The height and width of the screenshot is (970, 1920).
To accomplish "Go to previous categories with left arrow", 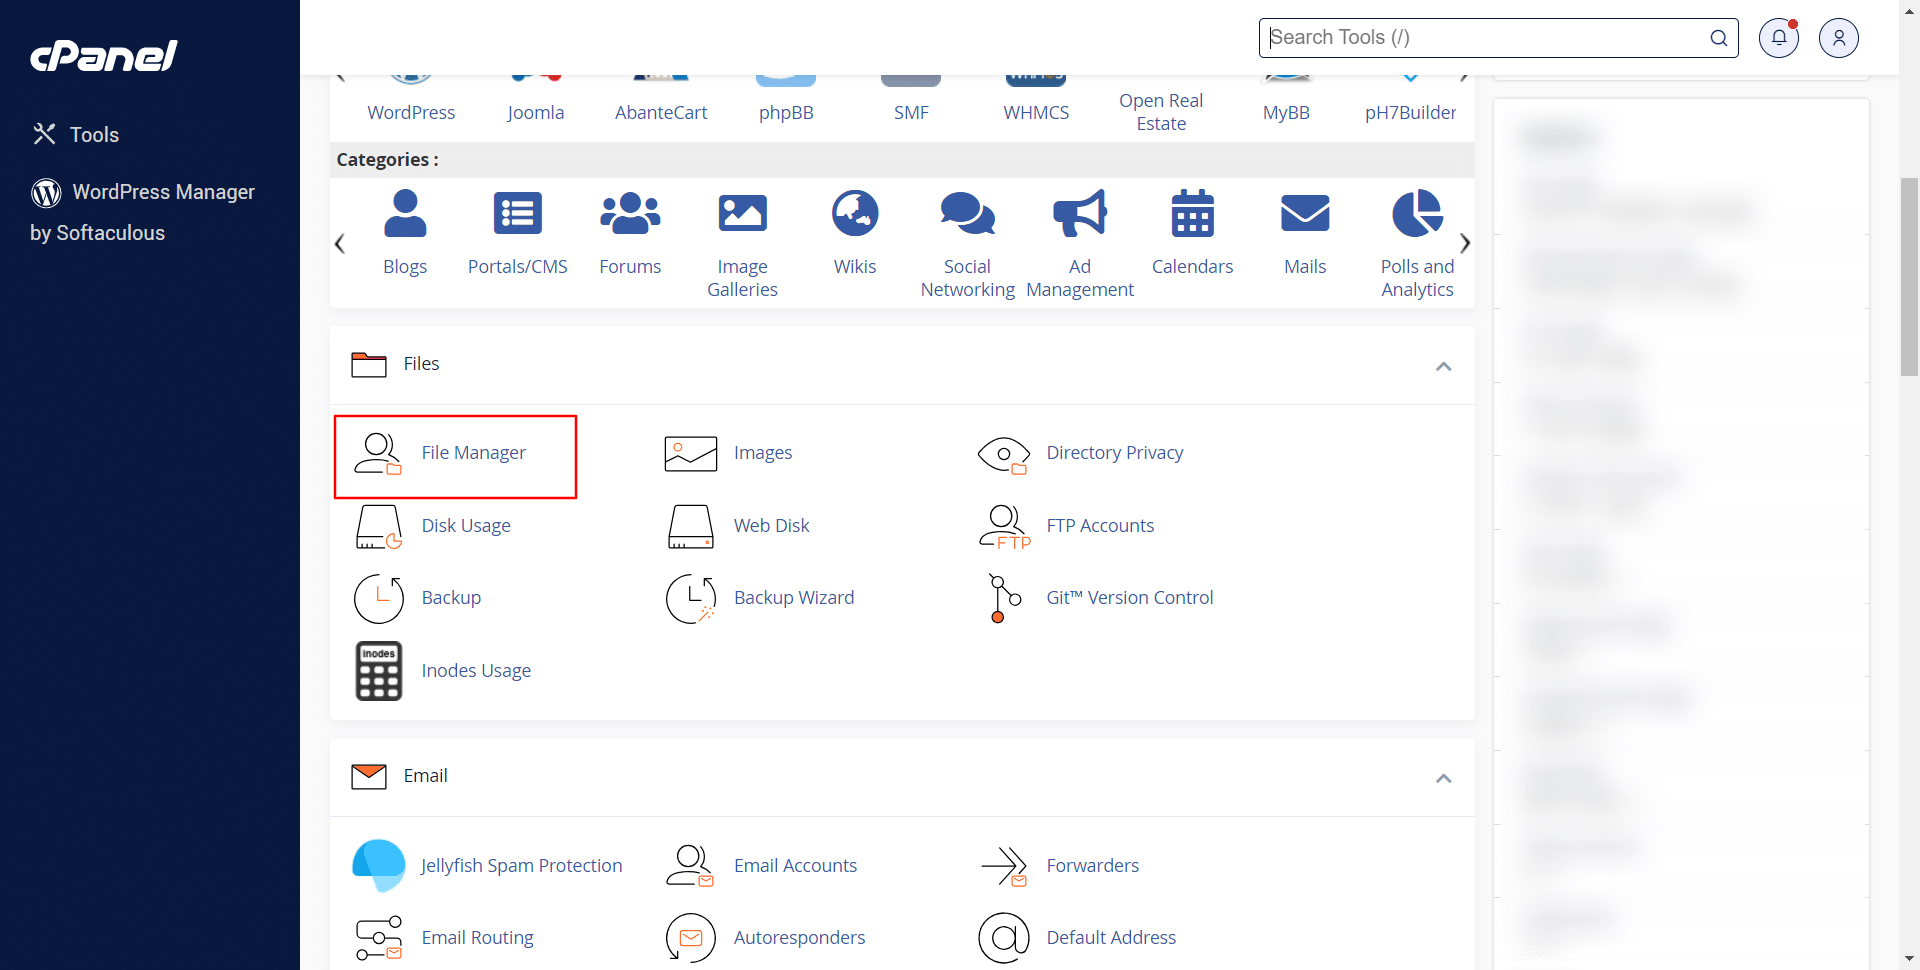I will 340,243.
